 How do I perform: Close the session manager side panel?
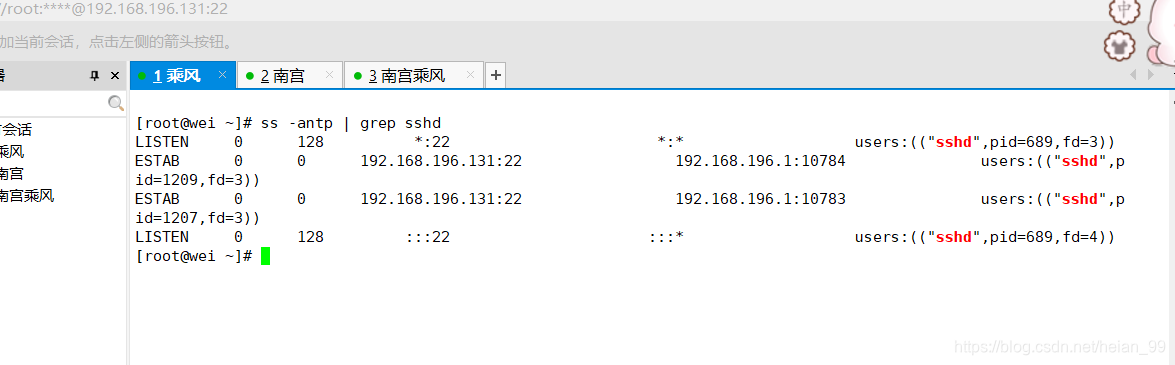[x=115, y=76]
